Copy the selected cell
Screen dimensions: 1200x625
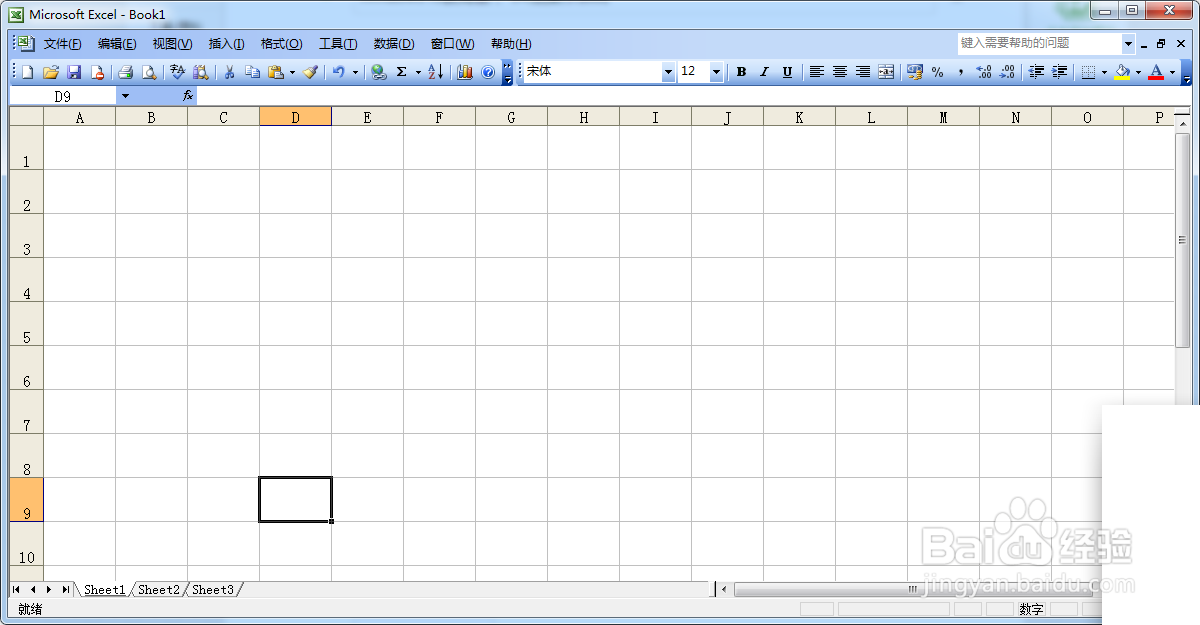pyautogui.click(x=253, y=72)
